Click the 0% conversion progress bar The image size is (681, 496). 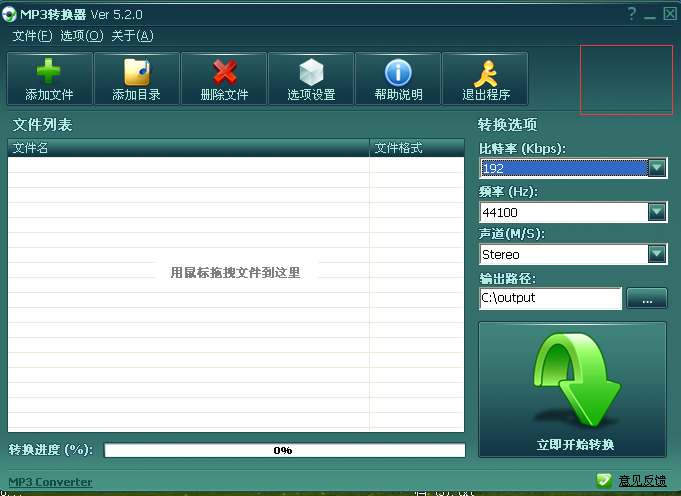(x=284, y=450)
